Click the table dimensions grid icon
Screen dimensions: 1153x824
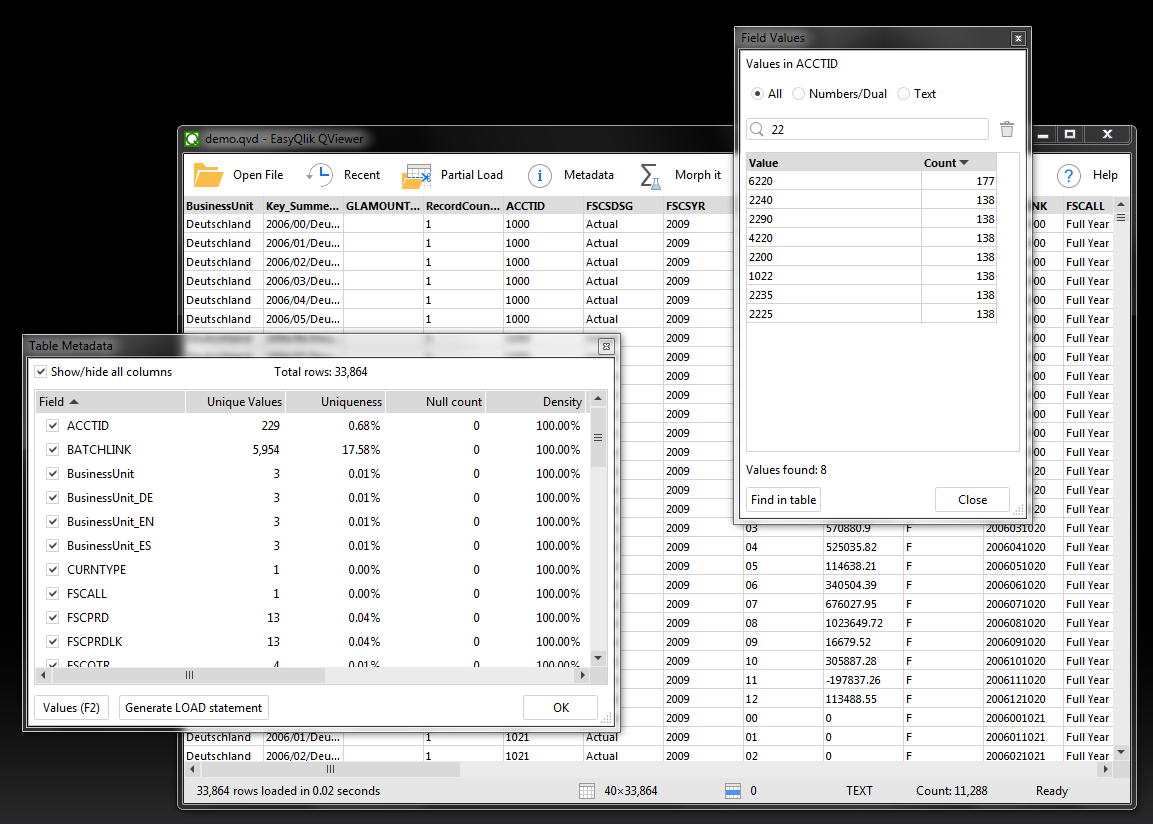click(586, 790)
